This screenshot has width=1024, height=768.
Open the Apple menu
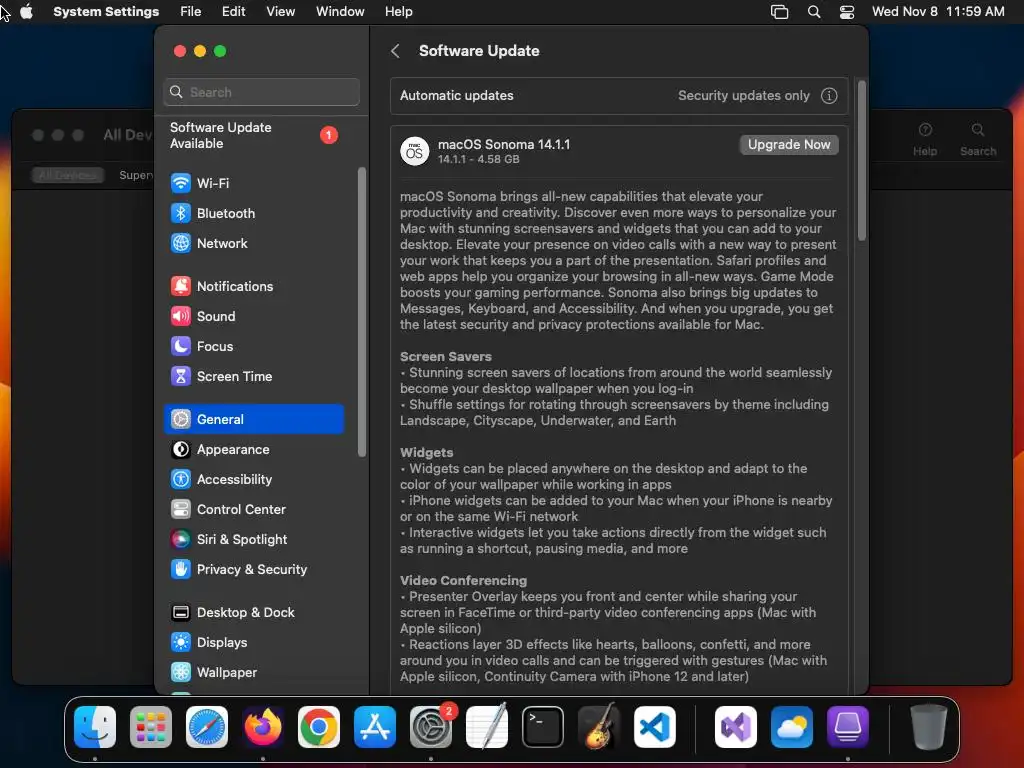tap(27, 12)
